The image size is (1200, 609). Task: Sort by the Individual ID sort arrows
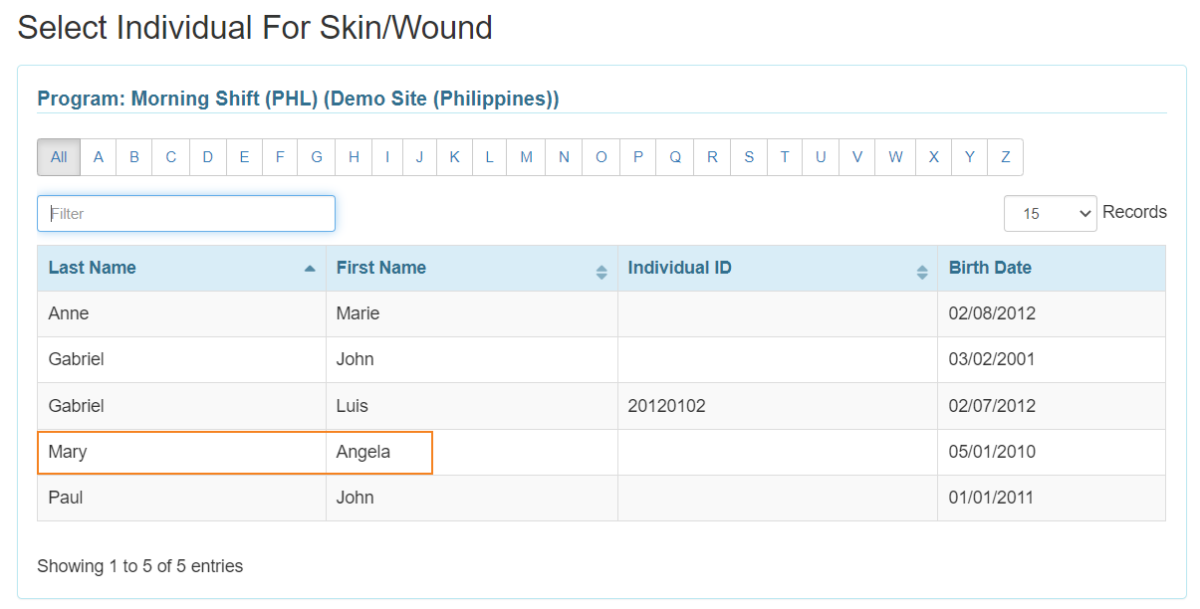921,268
